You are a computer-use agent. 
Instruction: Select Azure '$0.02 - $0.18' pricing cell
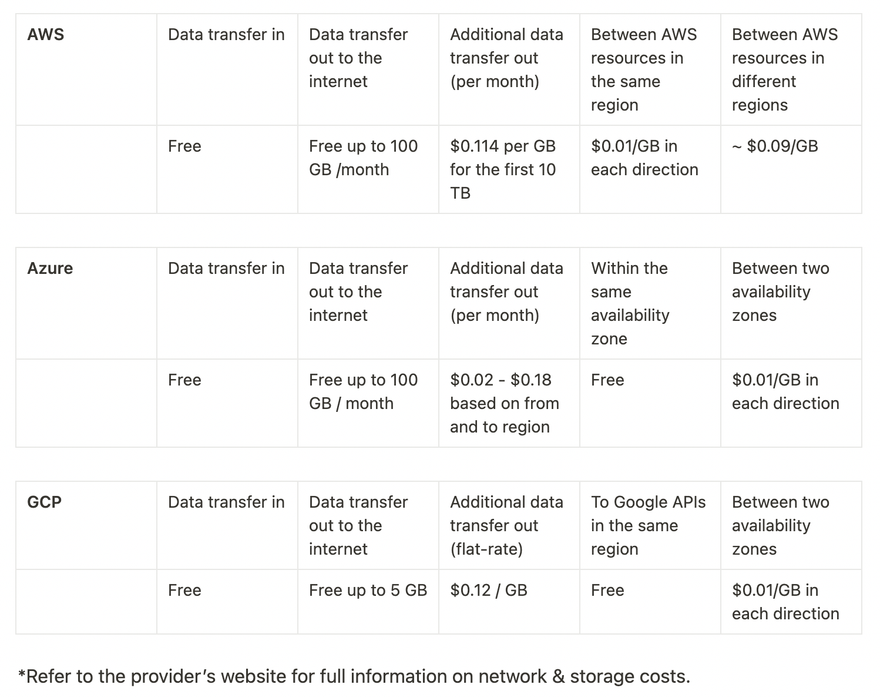pos(509,403)
